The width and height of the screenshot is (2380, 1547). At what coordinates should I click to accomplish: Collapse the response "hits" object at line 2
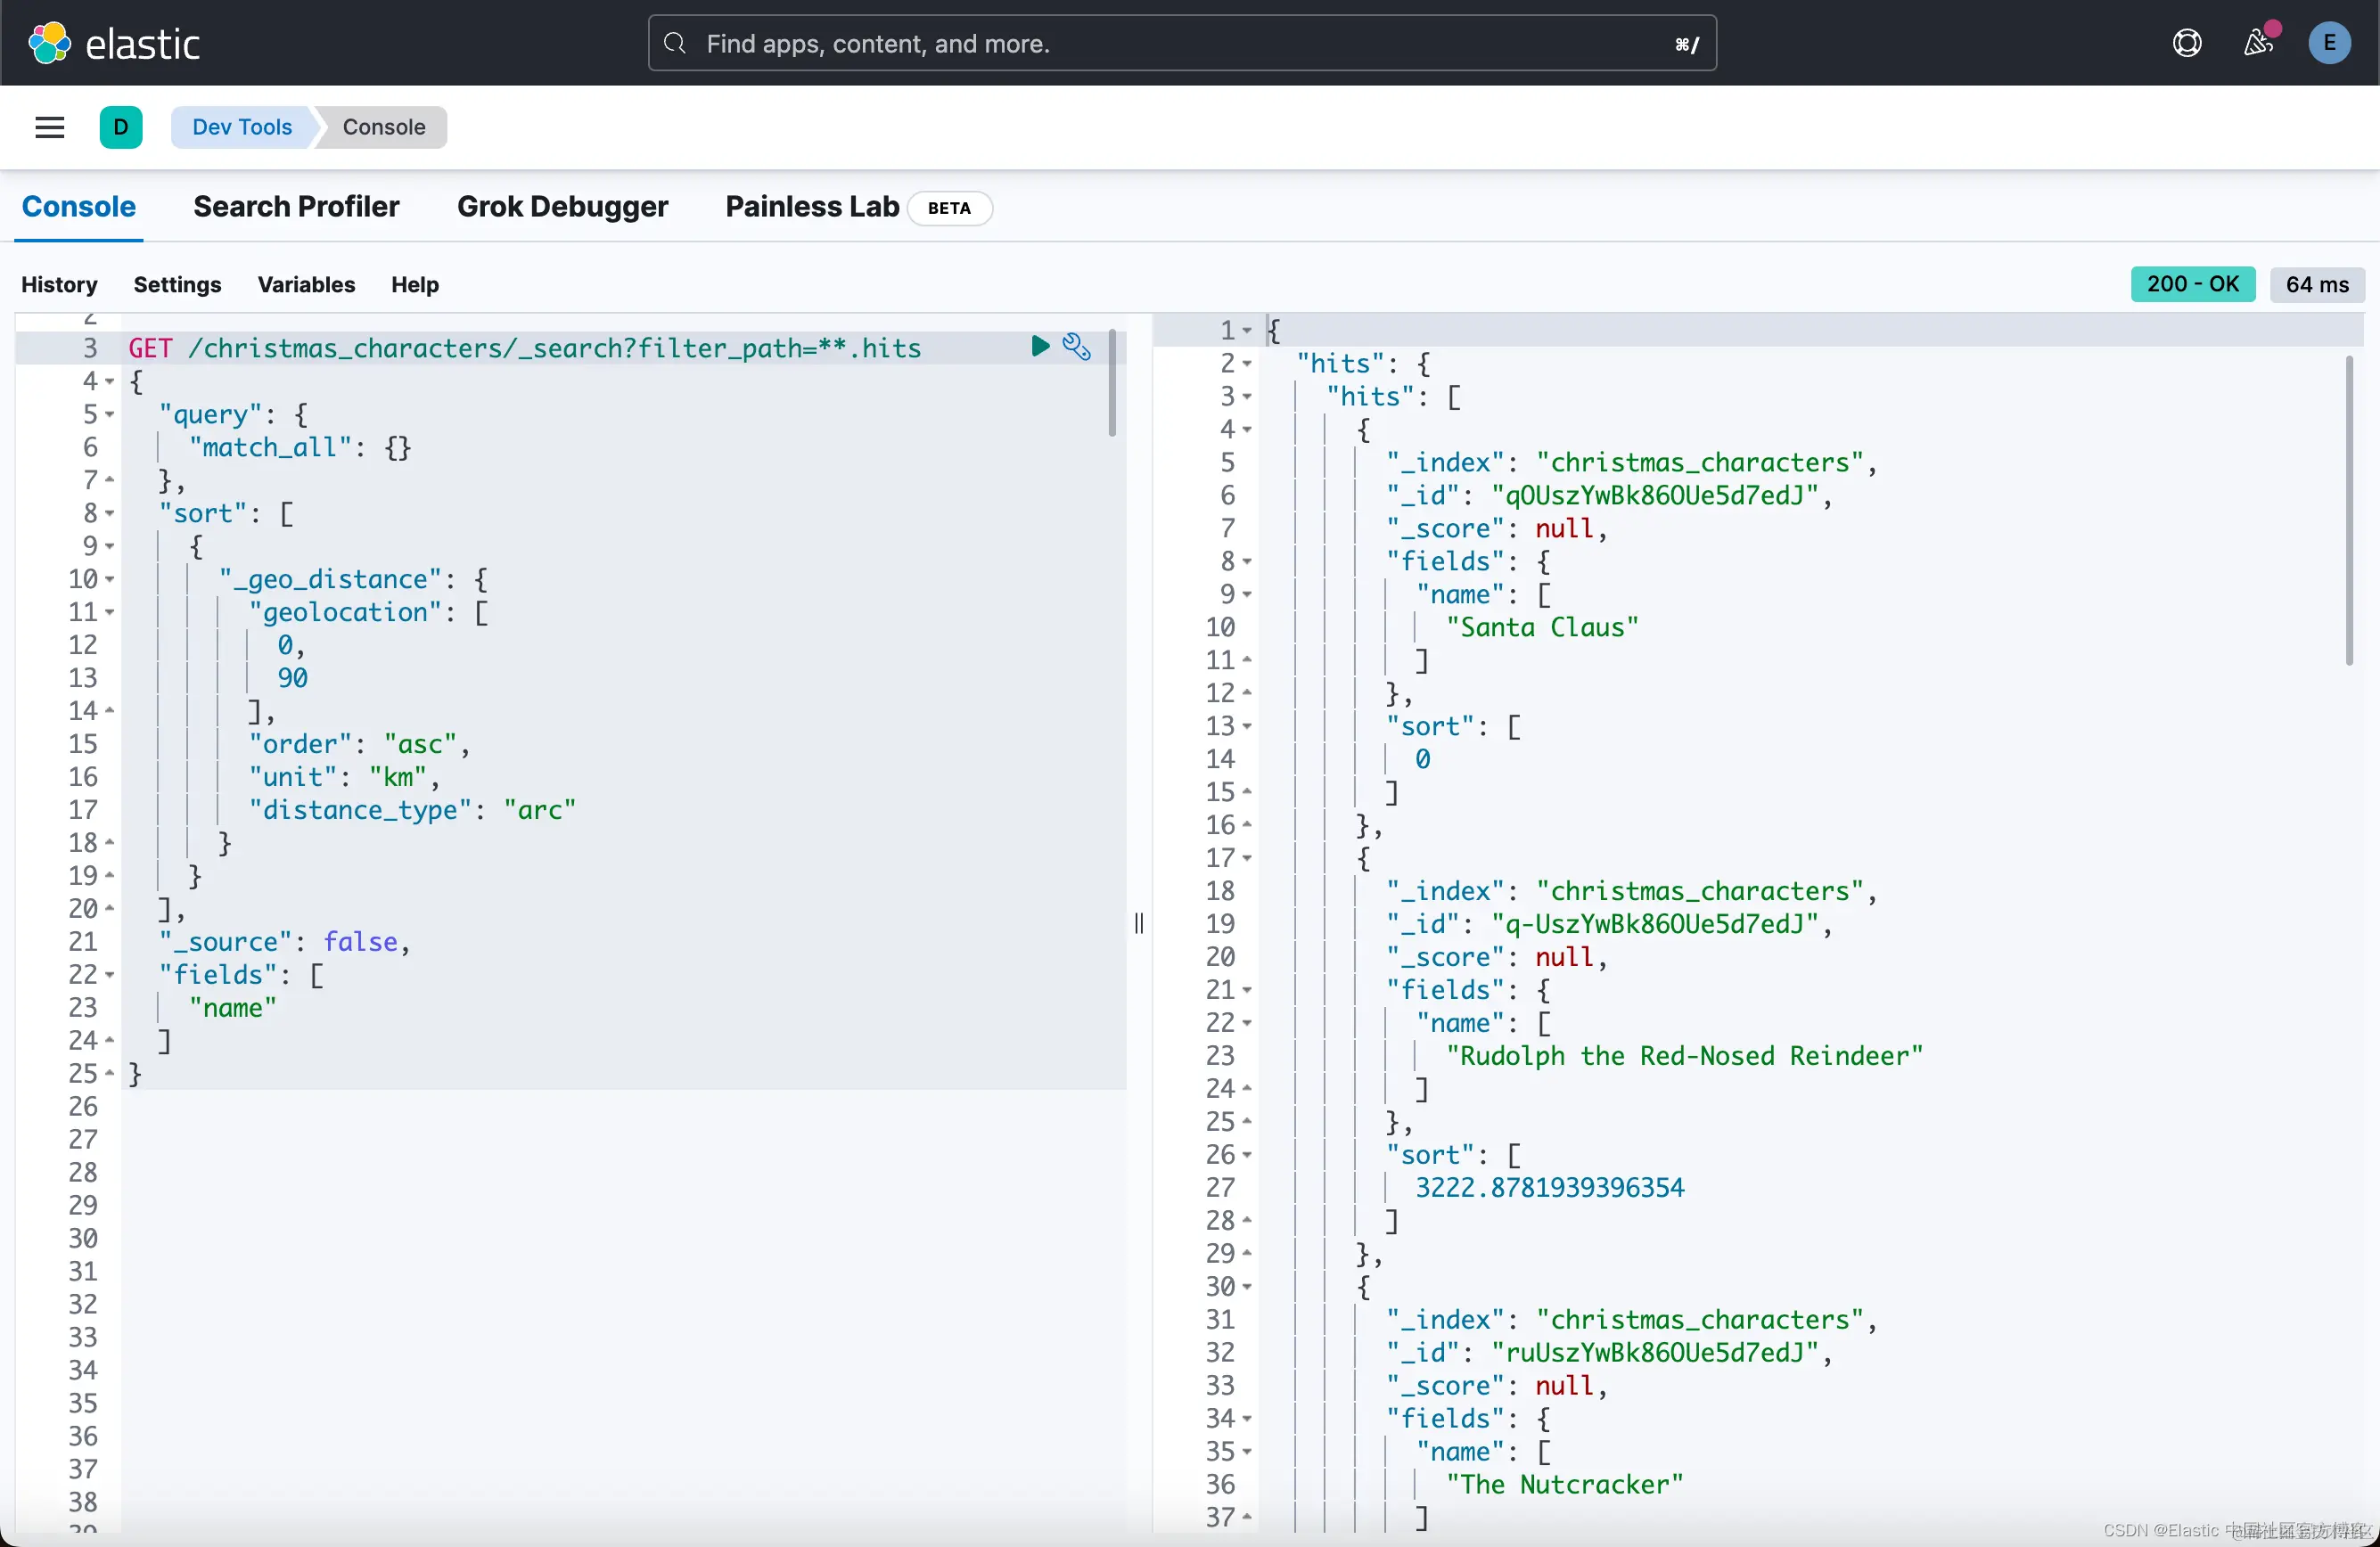coord(1247,363)
